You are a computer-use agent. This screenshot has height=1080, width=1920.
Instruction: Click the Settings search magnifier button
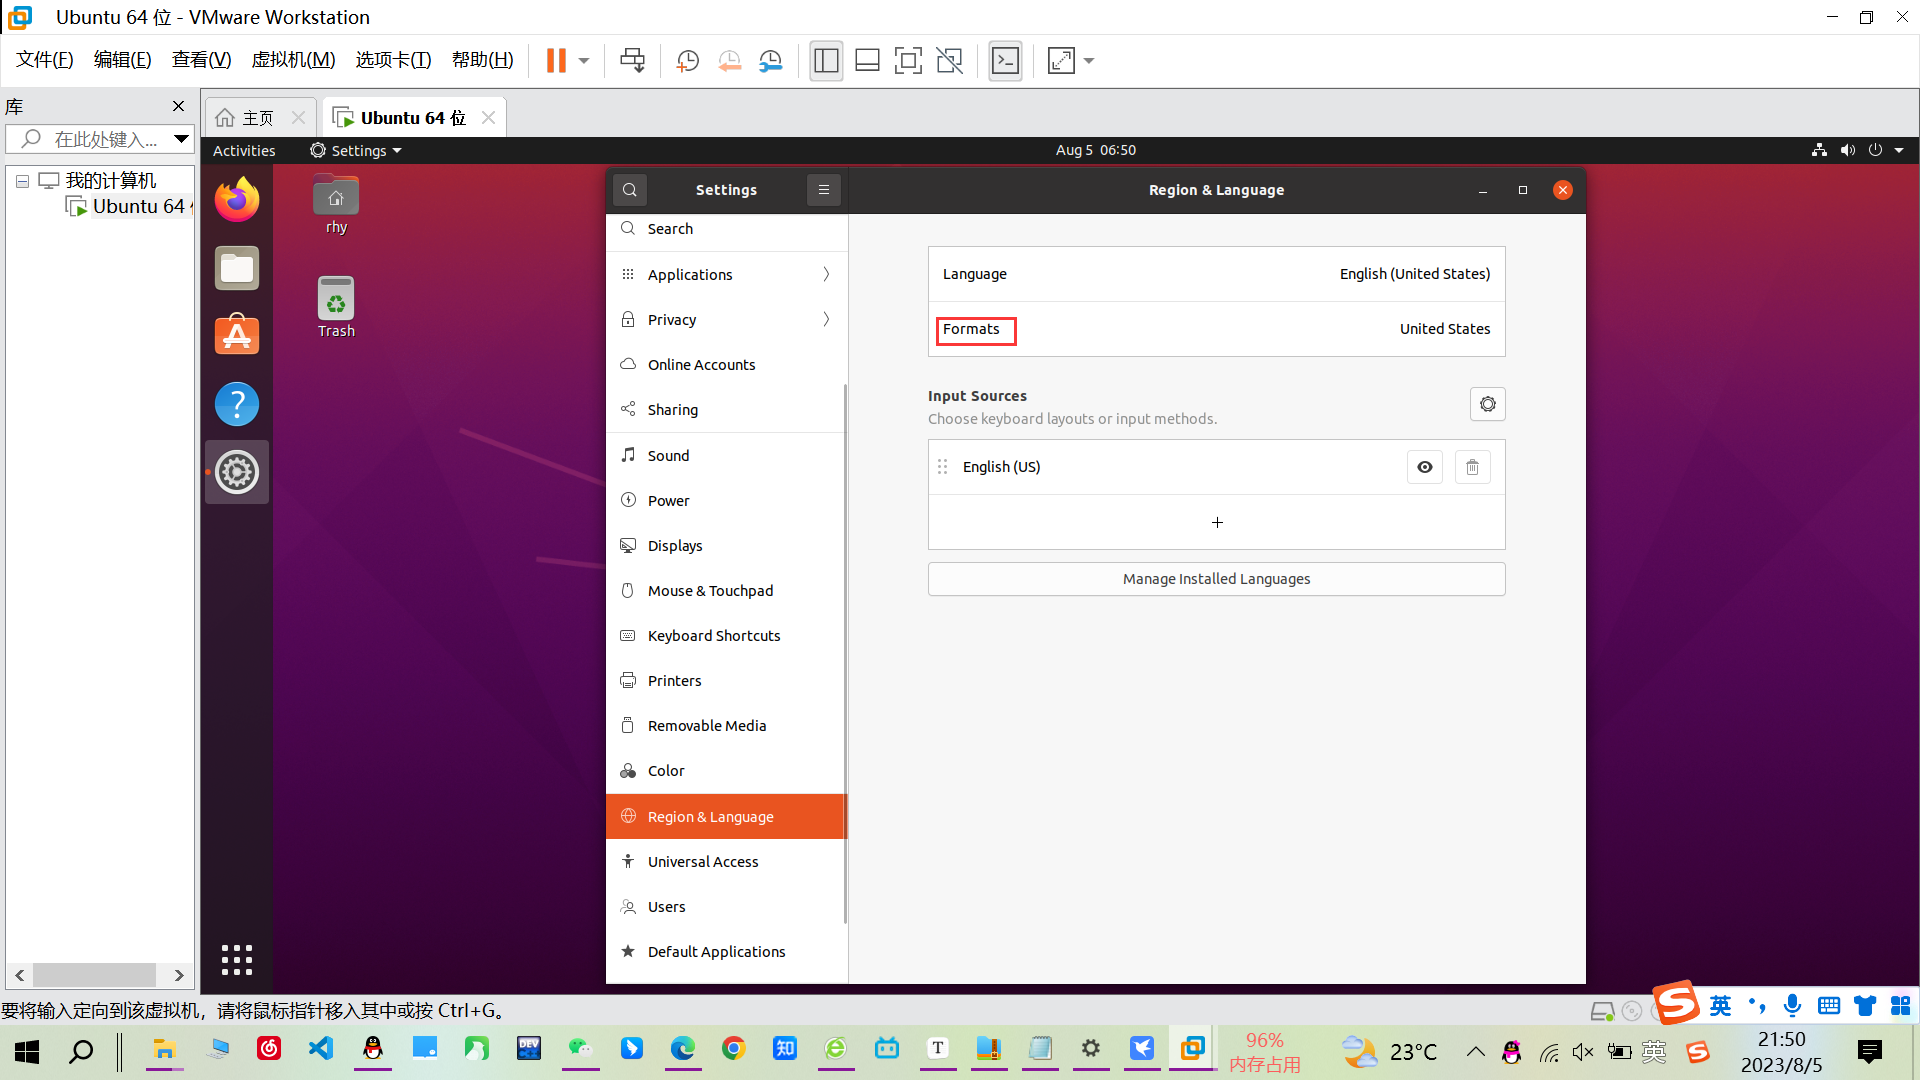[630, 190]
